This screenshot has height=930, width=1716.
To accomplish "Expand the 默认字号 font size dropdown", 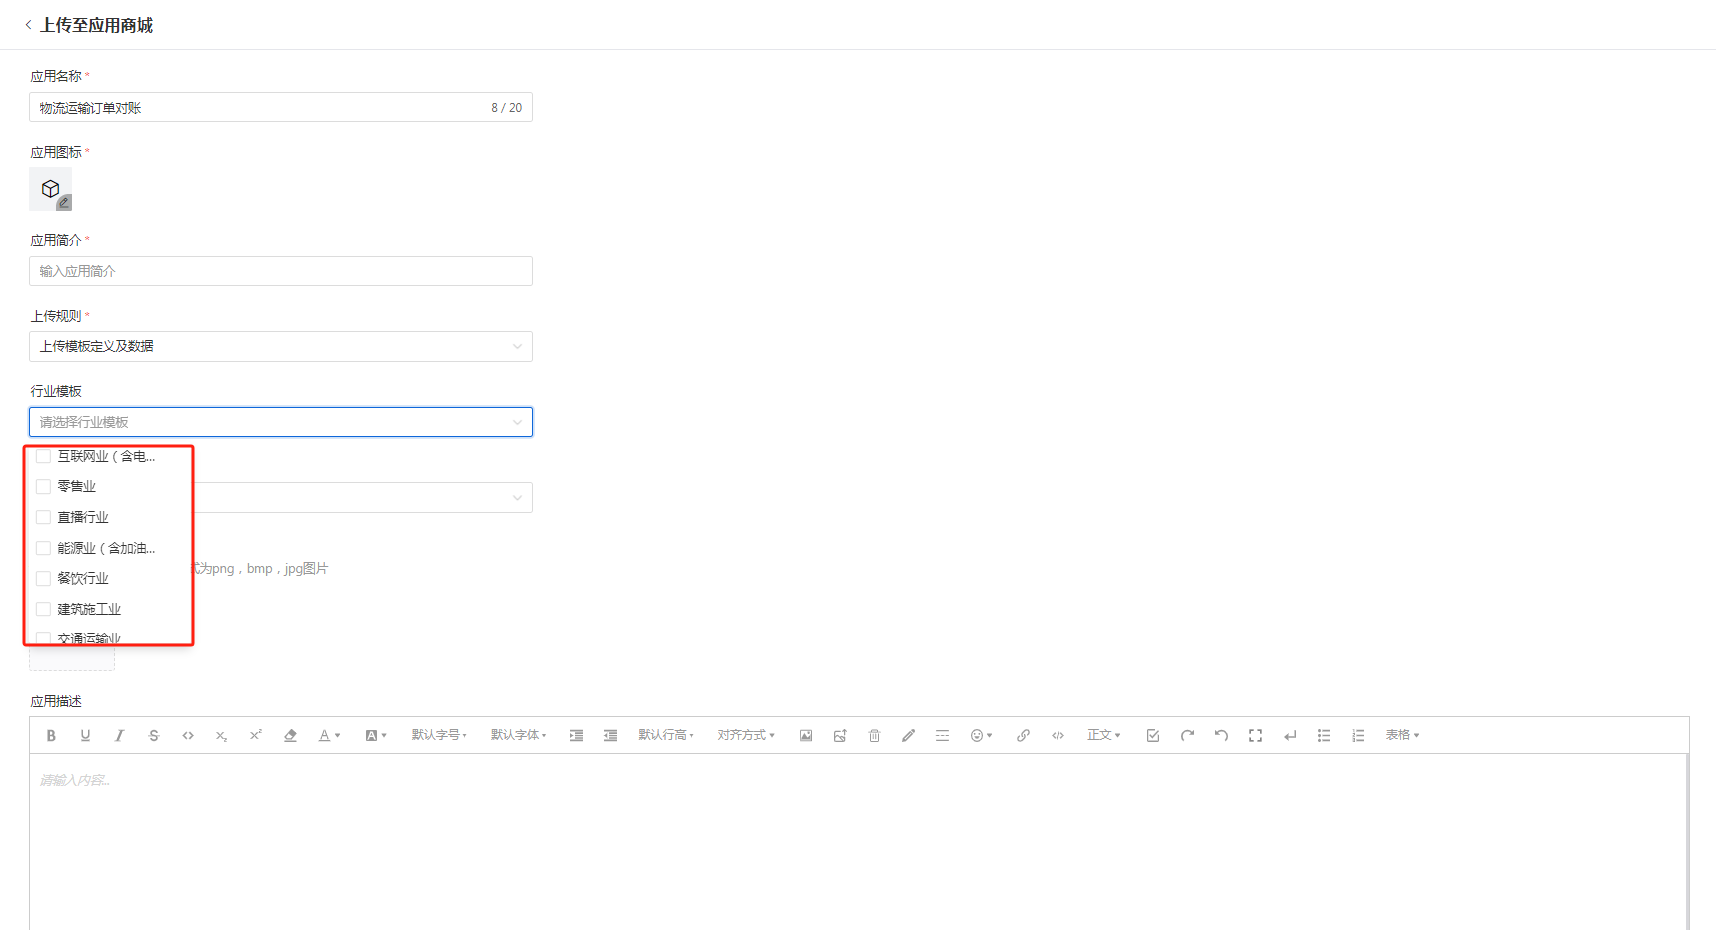I will click(x=439, y=736).
